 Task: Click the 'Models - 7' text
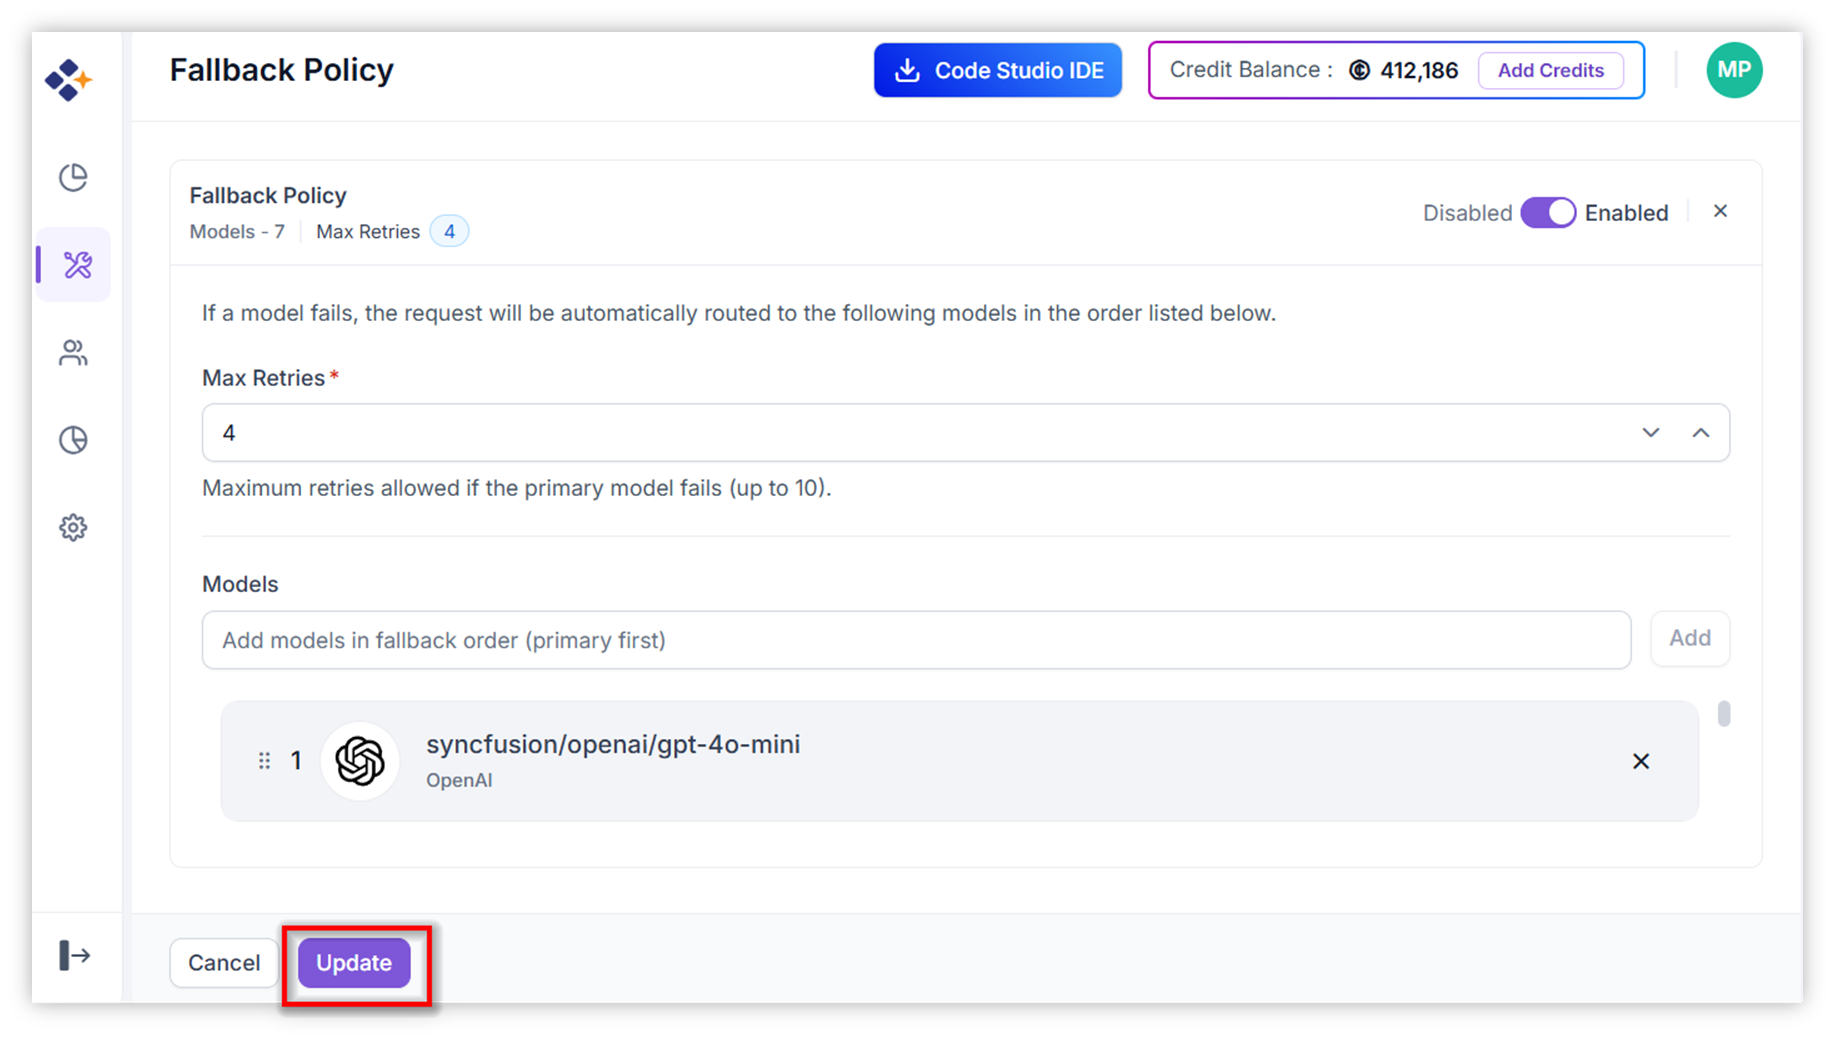tap(237, 231)
